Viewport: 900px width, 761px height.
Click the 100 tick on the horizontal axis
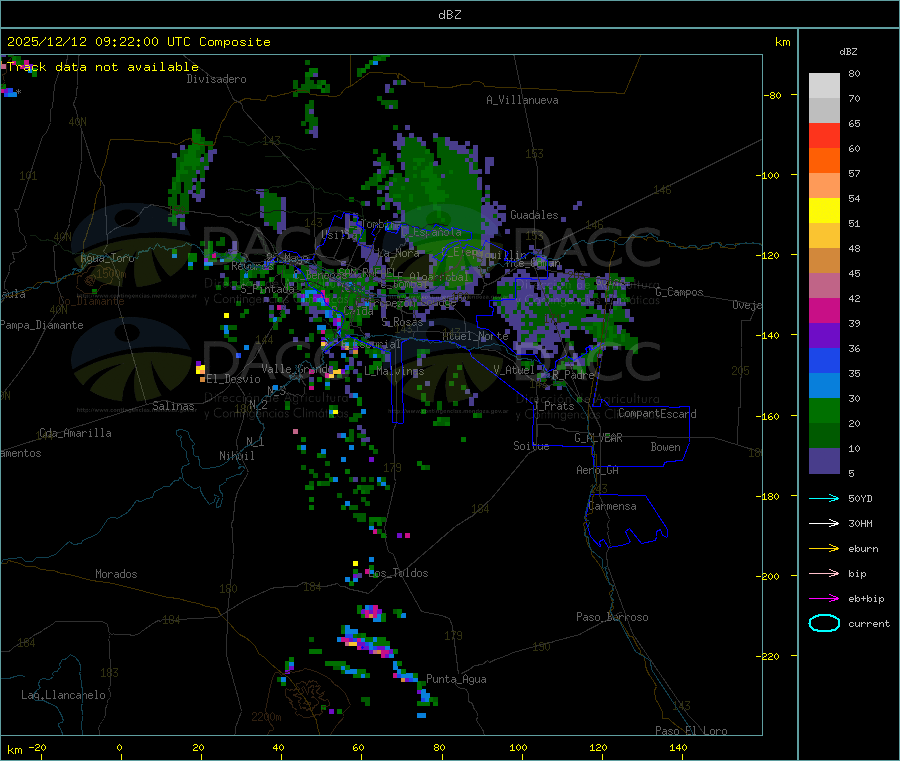[518, 747]
